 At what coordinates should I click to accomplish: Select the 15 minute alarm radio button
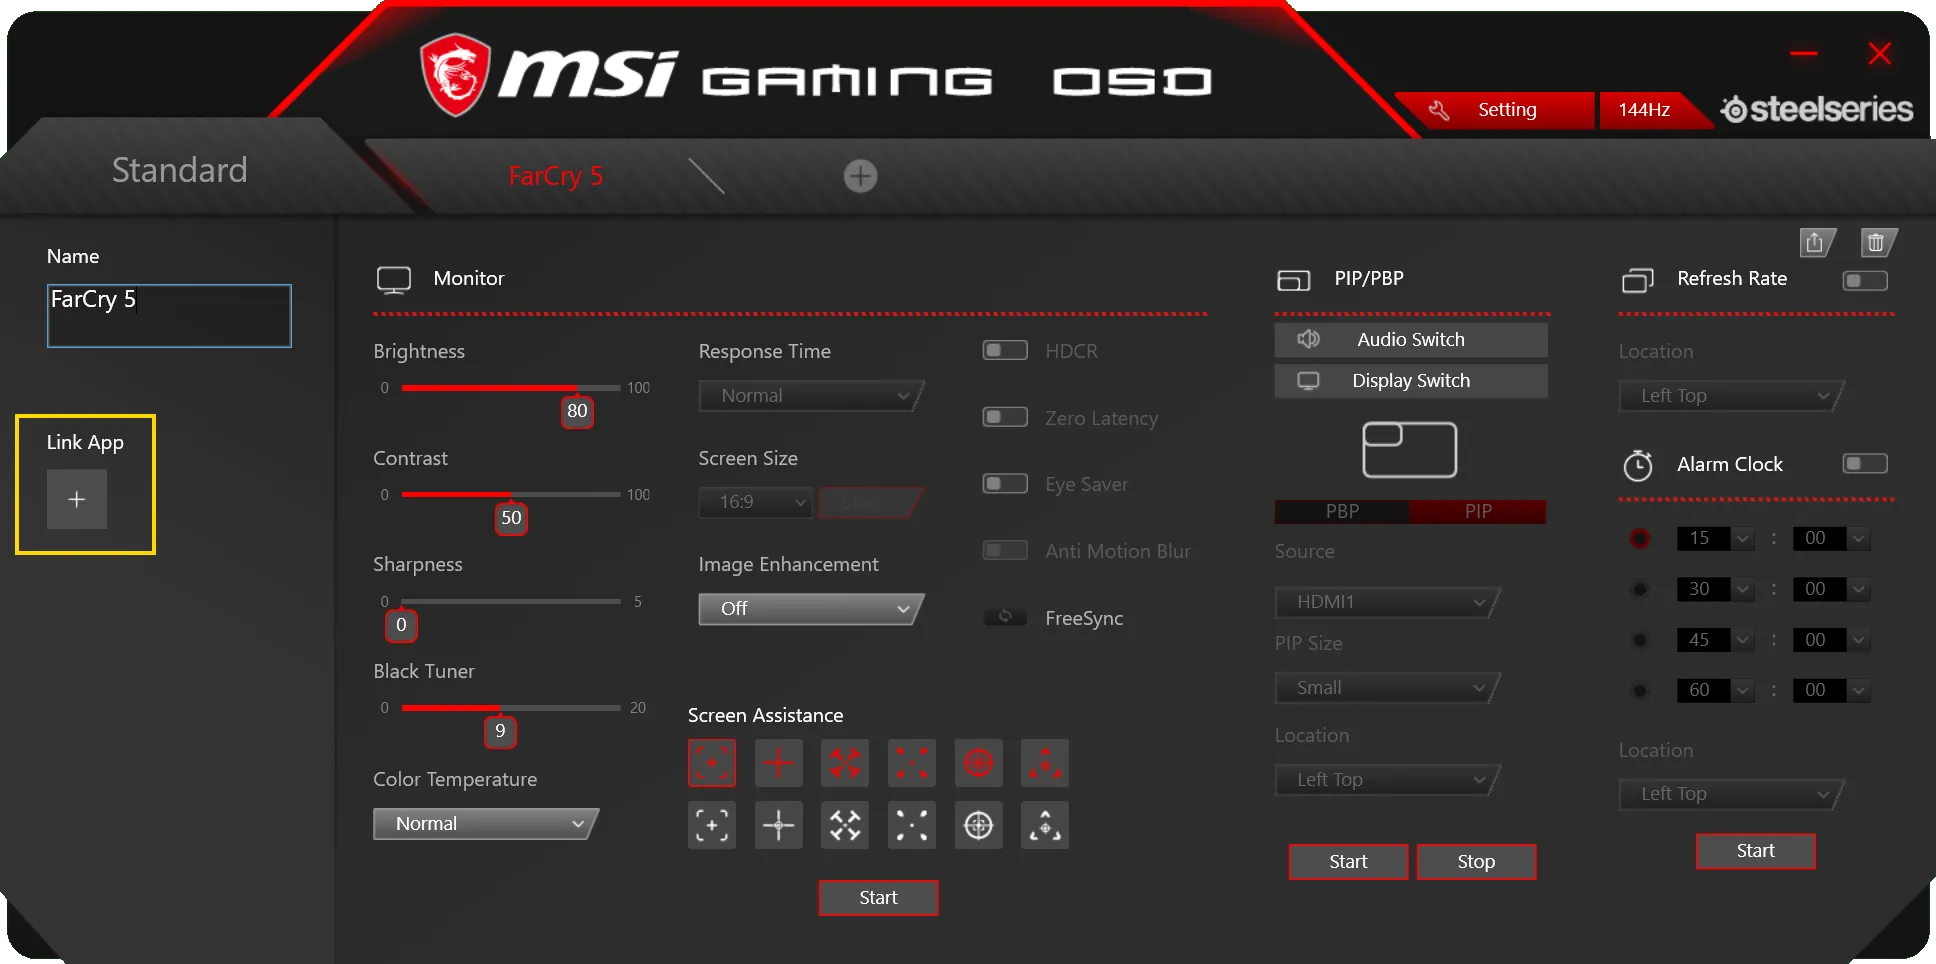pyautogui.click(x=1640, y=538)
